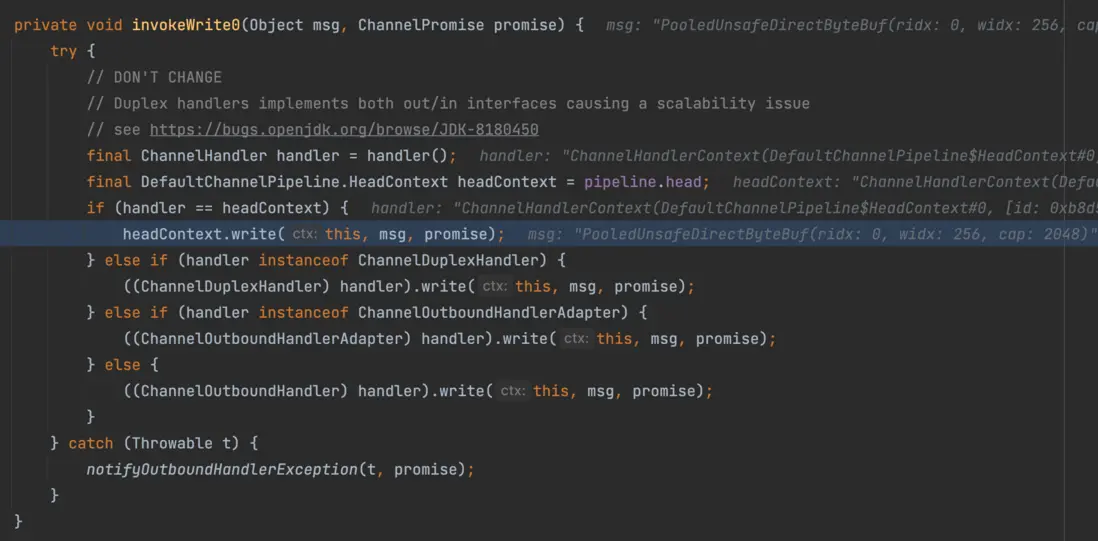Click the ChannelPromise type in the method signature
The width and height of the screenshot is (1098, 541).
[430, 24]
